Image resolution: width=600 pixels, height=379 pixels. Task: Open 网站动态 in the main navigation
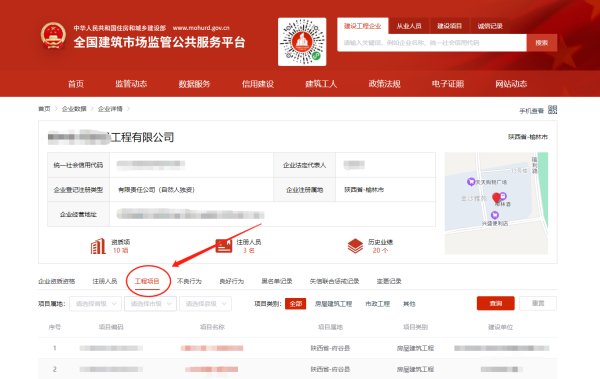tap(511, 84)
